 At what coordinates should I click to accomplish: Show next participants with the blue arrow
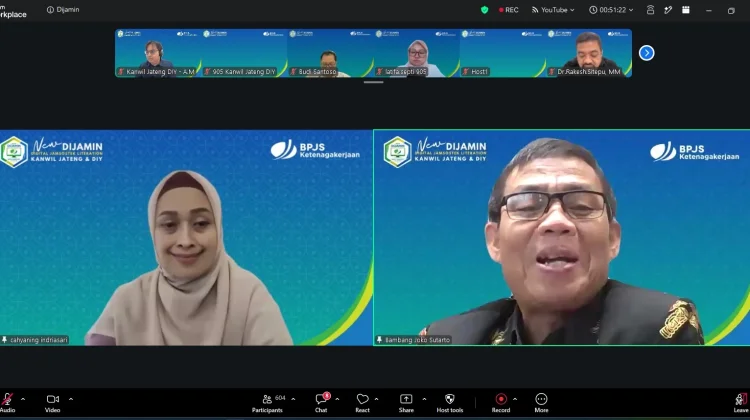646,53
